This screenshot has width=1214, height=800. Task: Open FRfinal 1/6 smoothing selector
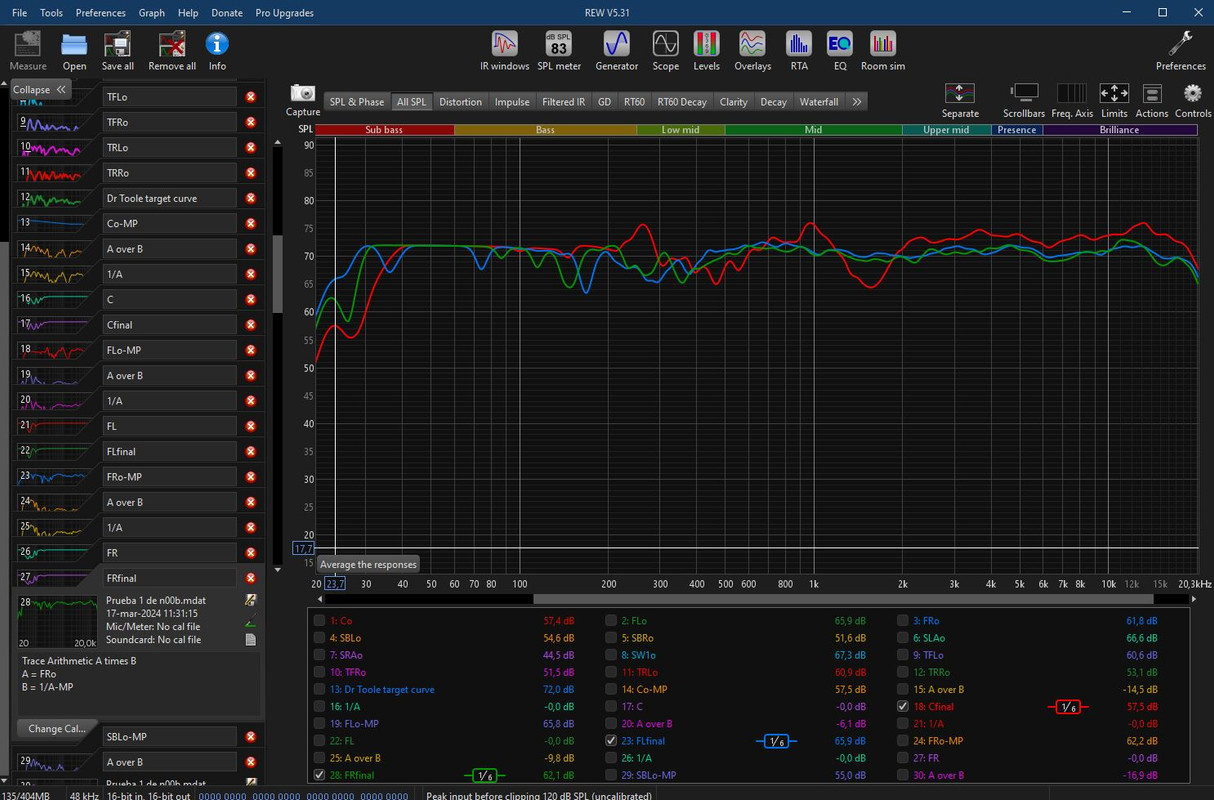pyautogui.click(x=484, y=775)
